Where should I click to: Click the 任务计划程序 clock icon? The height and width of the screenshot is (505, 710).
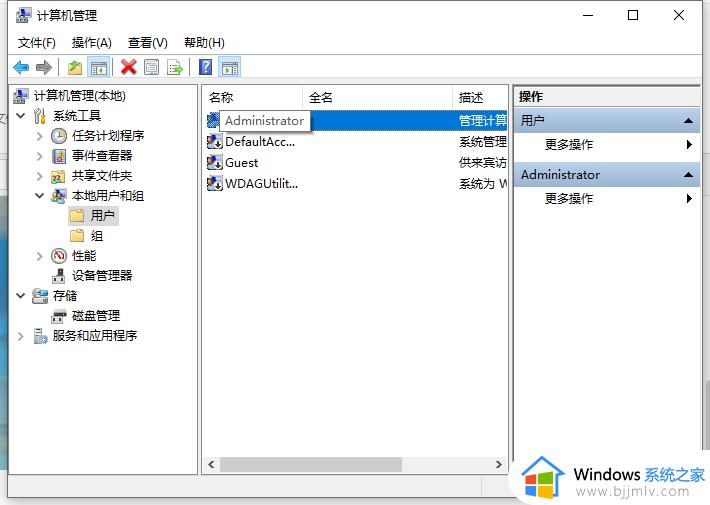click(x=59, y=135)
